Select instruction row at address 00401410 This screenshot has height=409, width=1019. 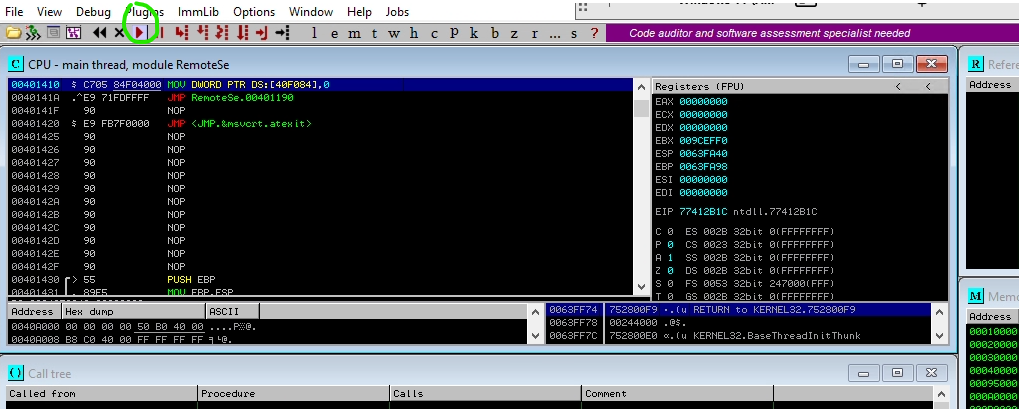pos(320,85)
